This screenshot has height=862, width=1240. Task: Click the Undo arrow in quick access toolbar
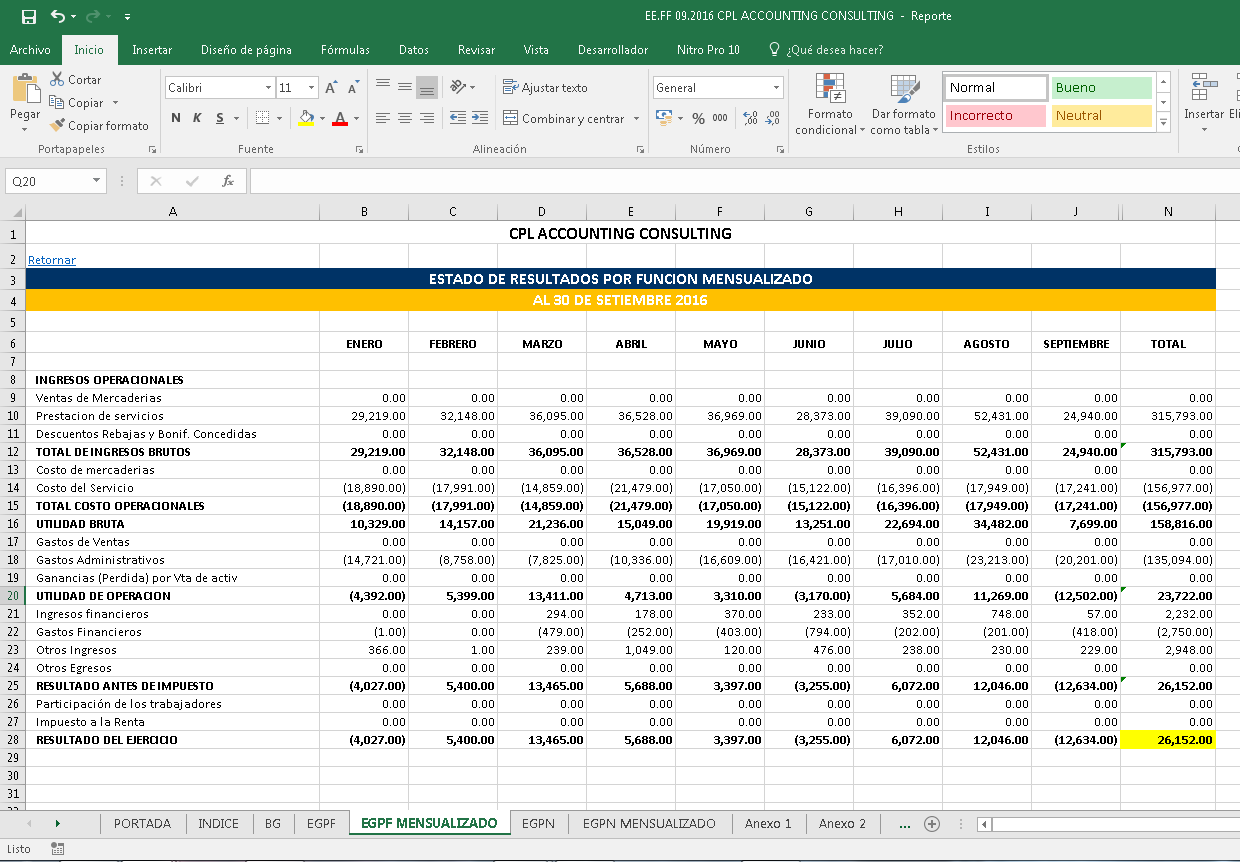pos(57,16)
